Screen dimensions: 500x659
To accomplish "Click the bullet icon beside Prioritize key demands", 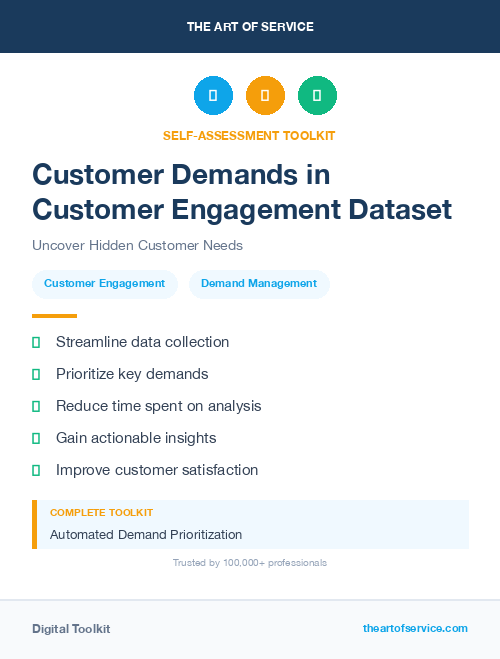I will pyautogui.click(x=36, y=374).
